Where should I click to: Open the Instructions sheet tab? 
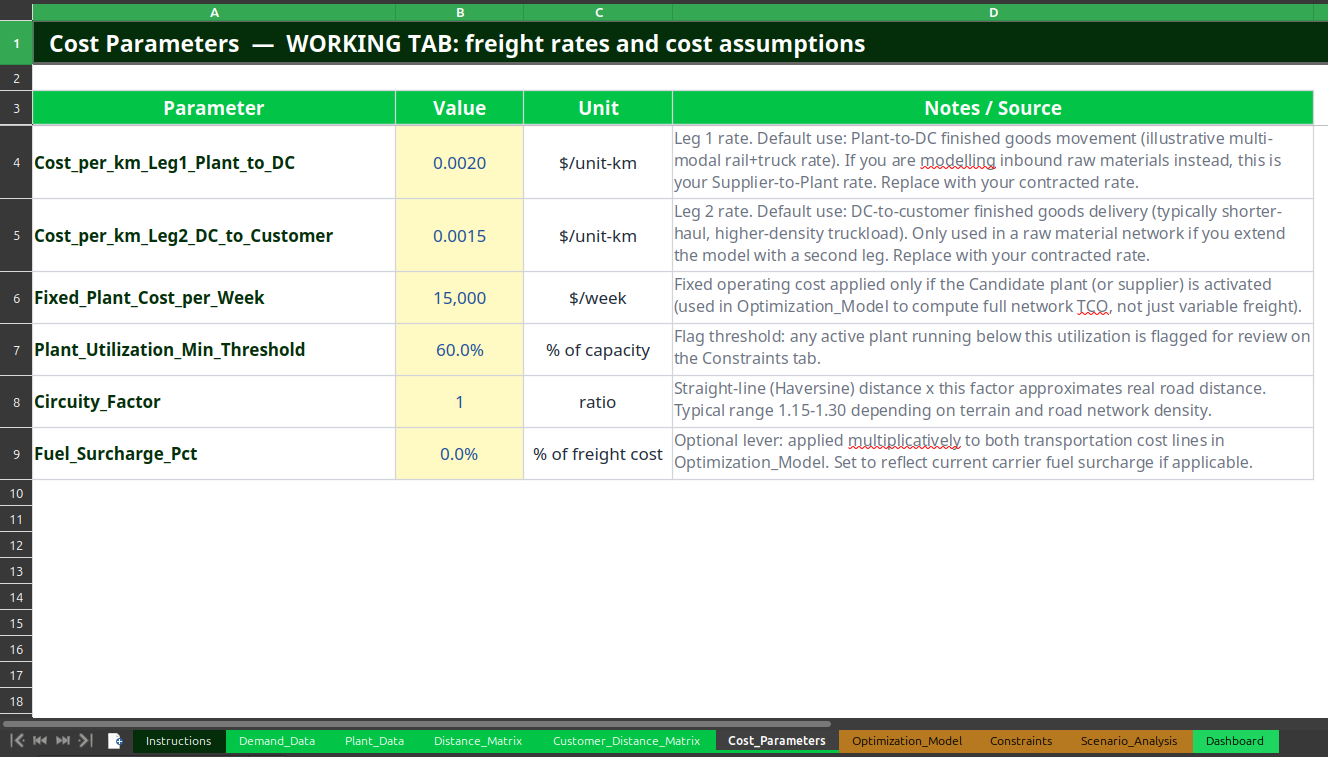point(179,741)
